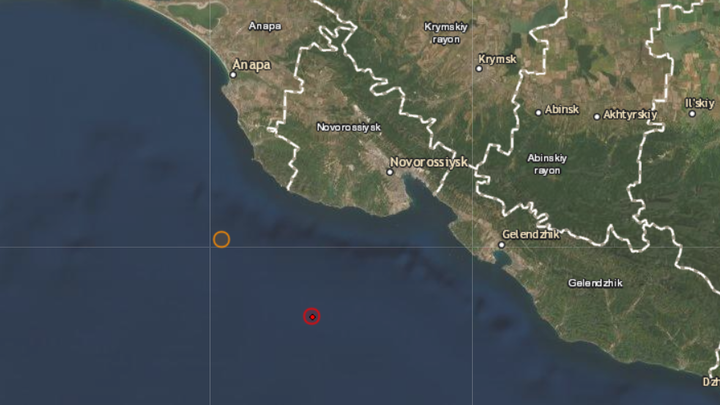
Task: Click the Krymsk town label
Action: [x=497, y=59]
